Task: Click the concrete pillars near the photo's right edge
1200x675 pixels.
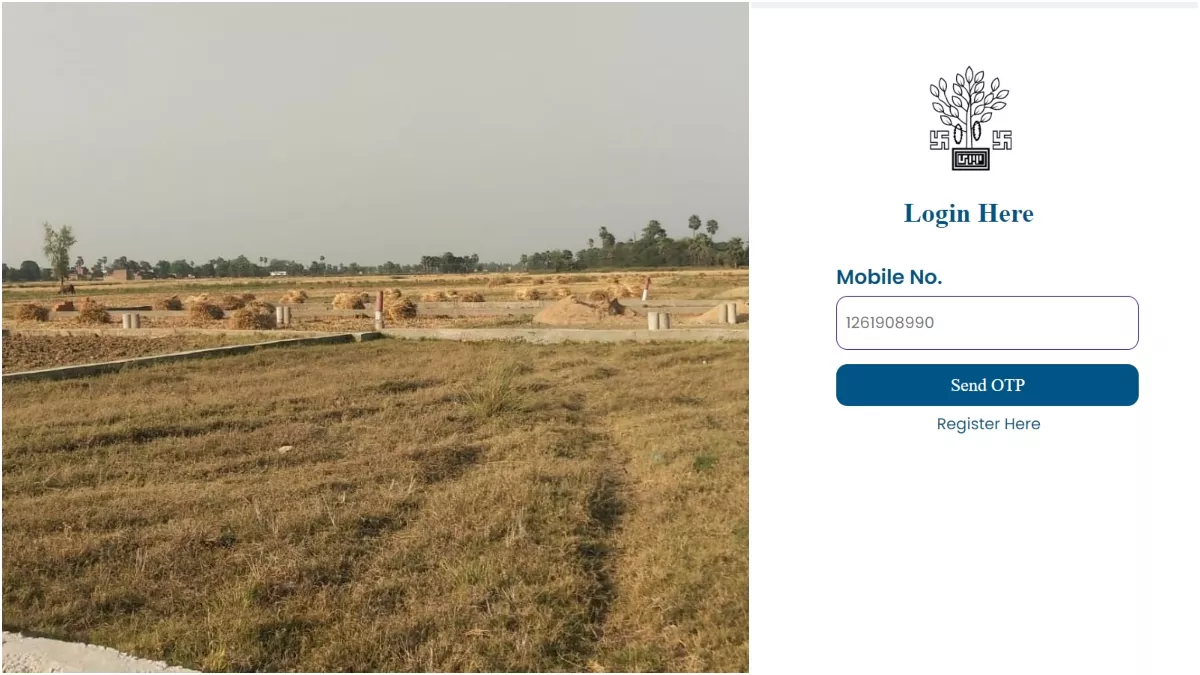Action: tap(729, 313)
